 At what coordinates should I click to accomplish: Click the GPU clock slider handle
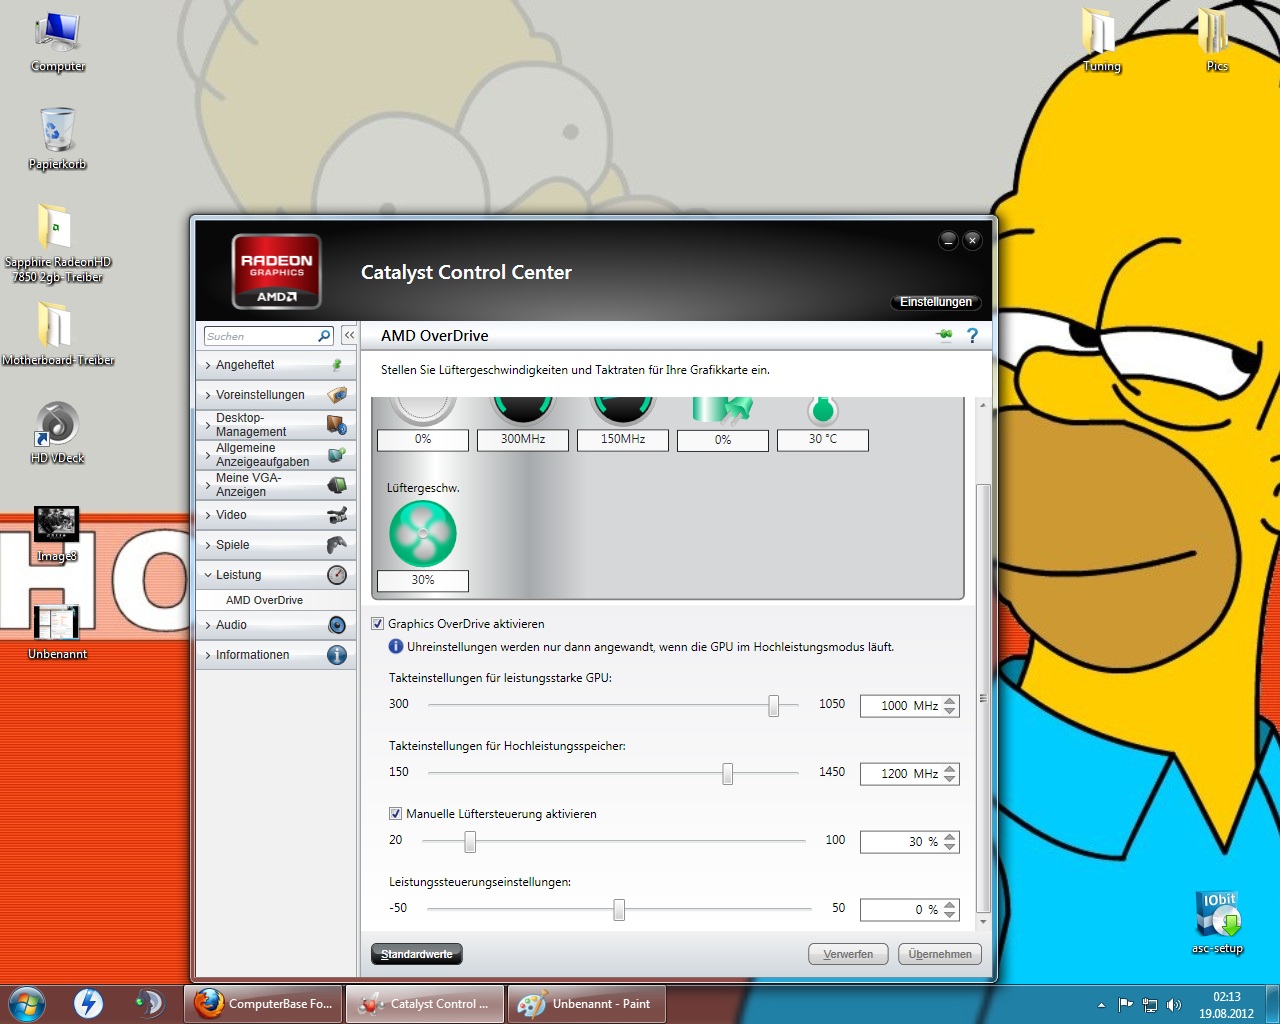pos(773,706)
